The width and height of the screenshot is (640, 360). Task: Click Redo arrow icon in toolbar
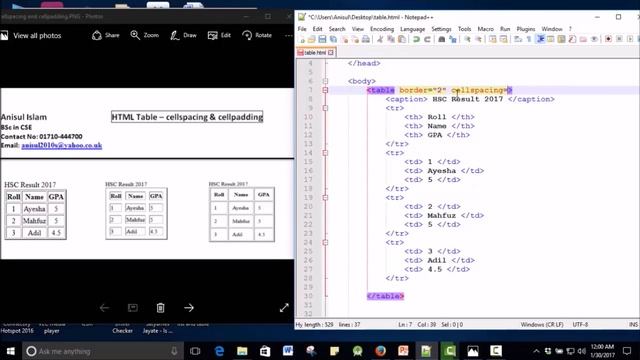pos(427,40)
